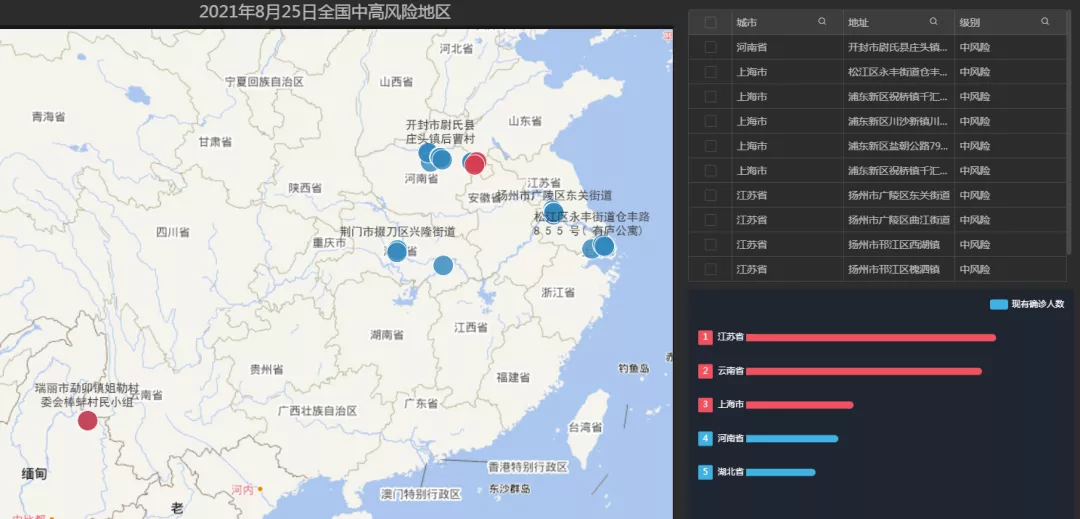Check the 浦东新区盐朝公路 row checkbox
The width and height of the screenshot is (1080, 519).
(x=711, y=146)
